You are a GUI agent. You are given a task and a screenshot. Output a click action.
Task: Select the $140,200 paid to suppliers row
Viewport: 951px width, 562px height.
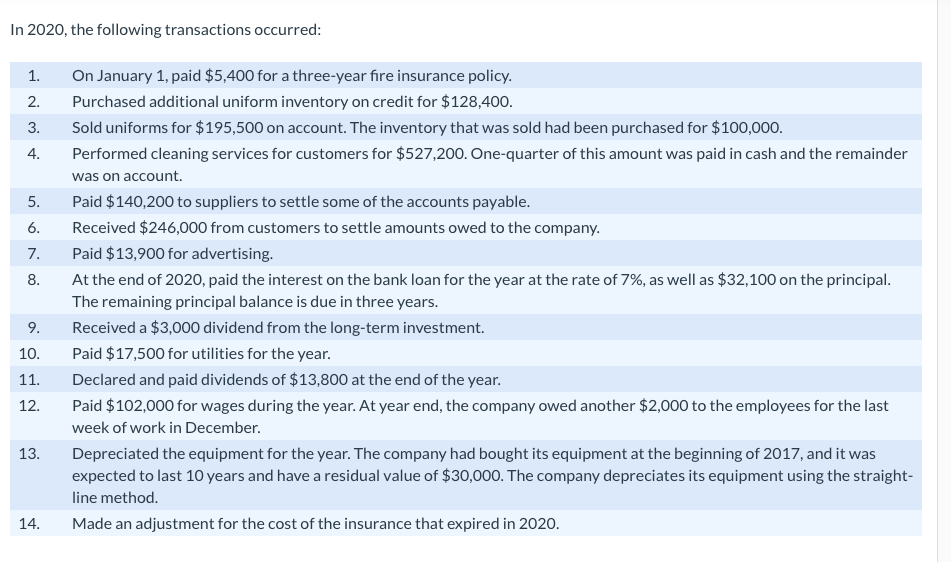[x=466, y=201]
